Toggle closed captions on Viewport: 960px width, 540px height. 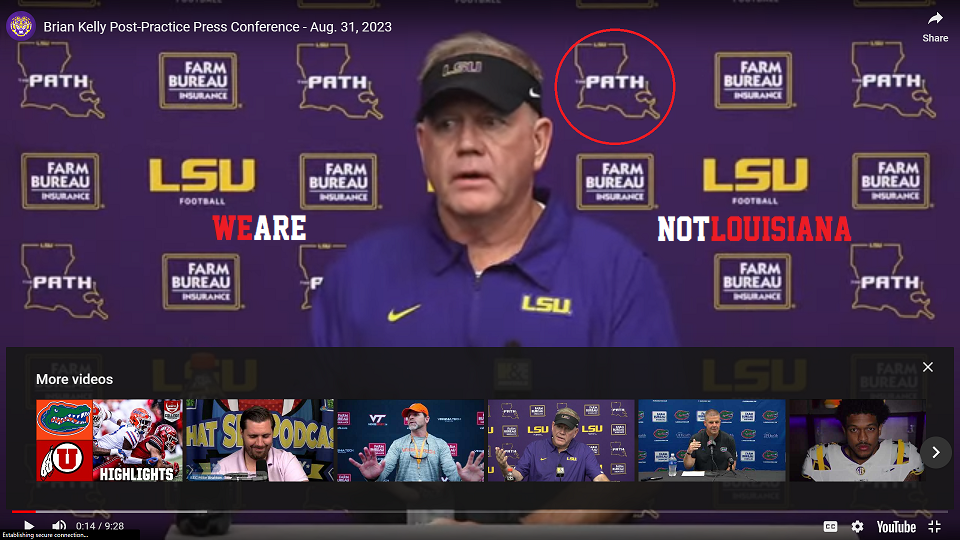(830, 526)
